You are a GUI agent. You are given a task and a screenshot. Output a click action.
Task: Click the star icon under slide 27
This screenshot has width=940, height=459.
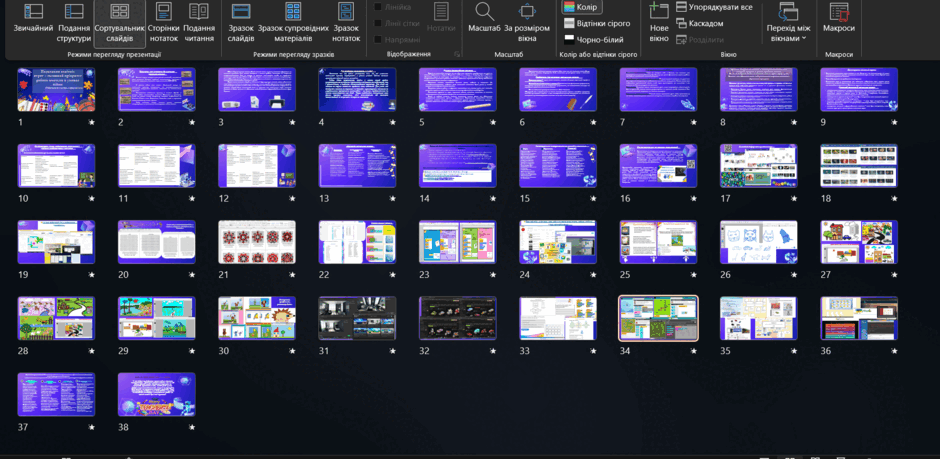point(894,275)
